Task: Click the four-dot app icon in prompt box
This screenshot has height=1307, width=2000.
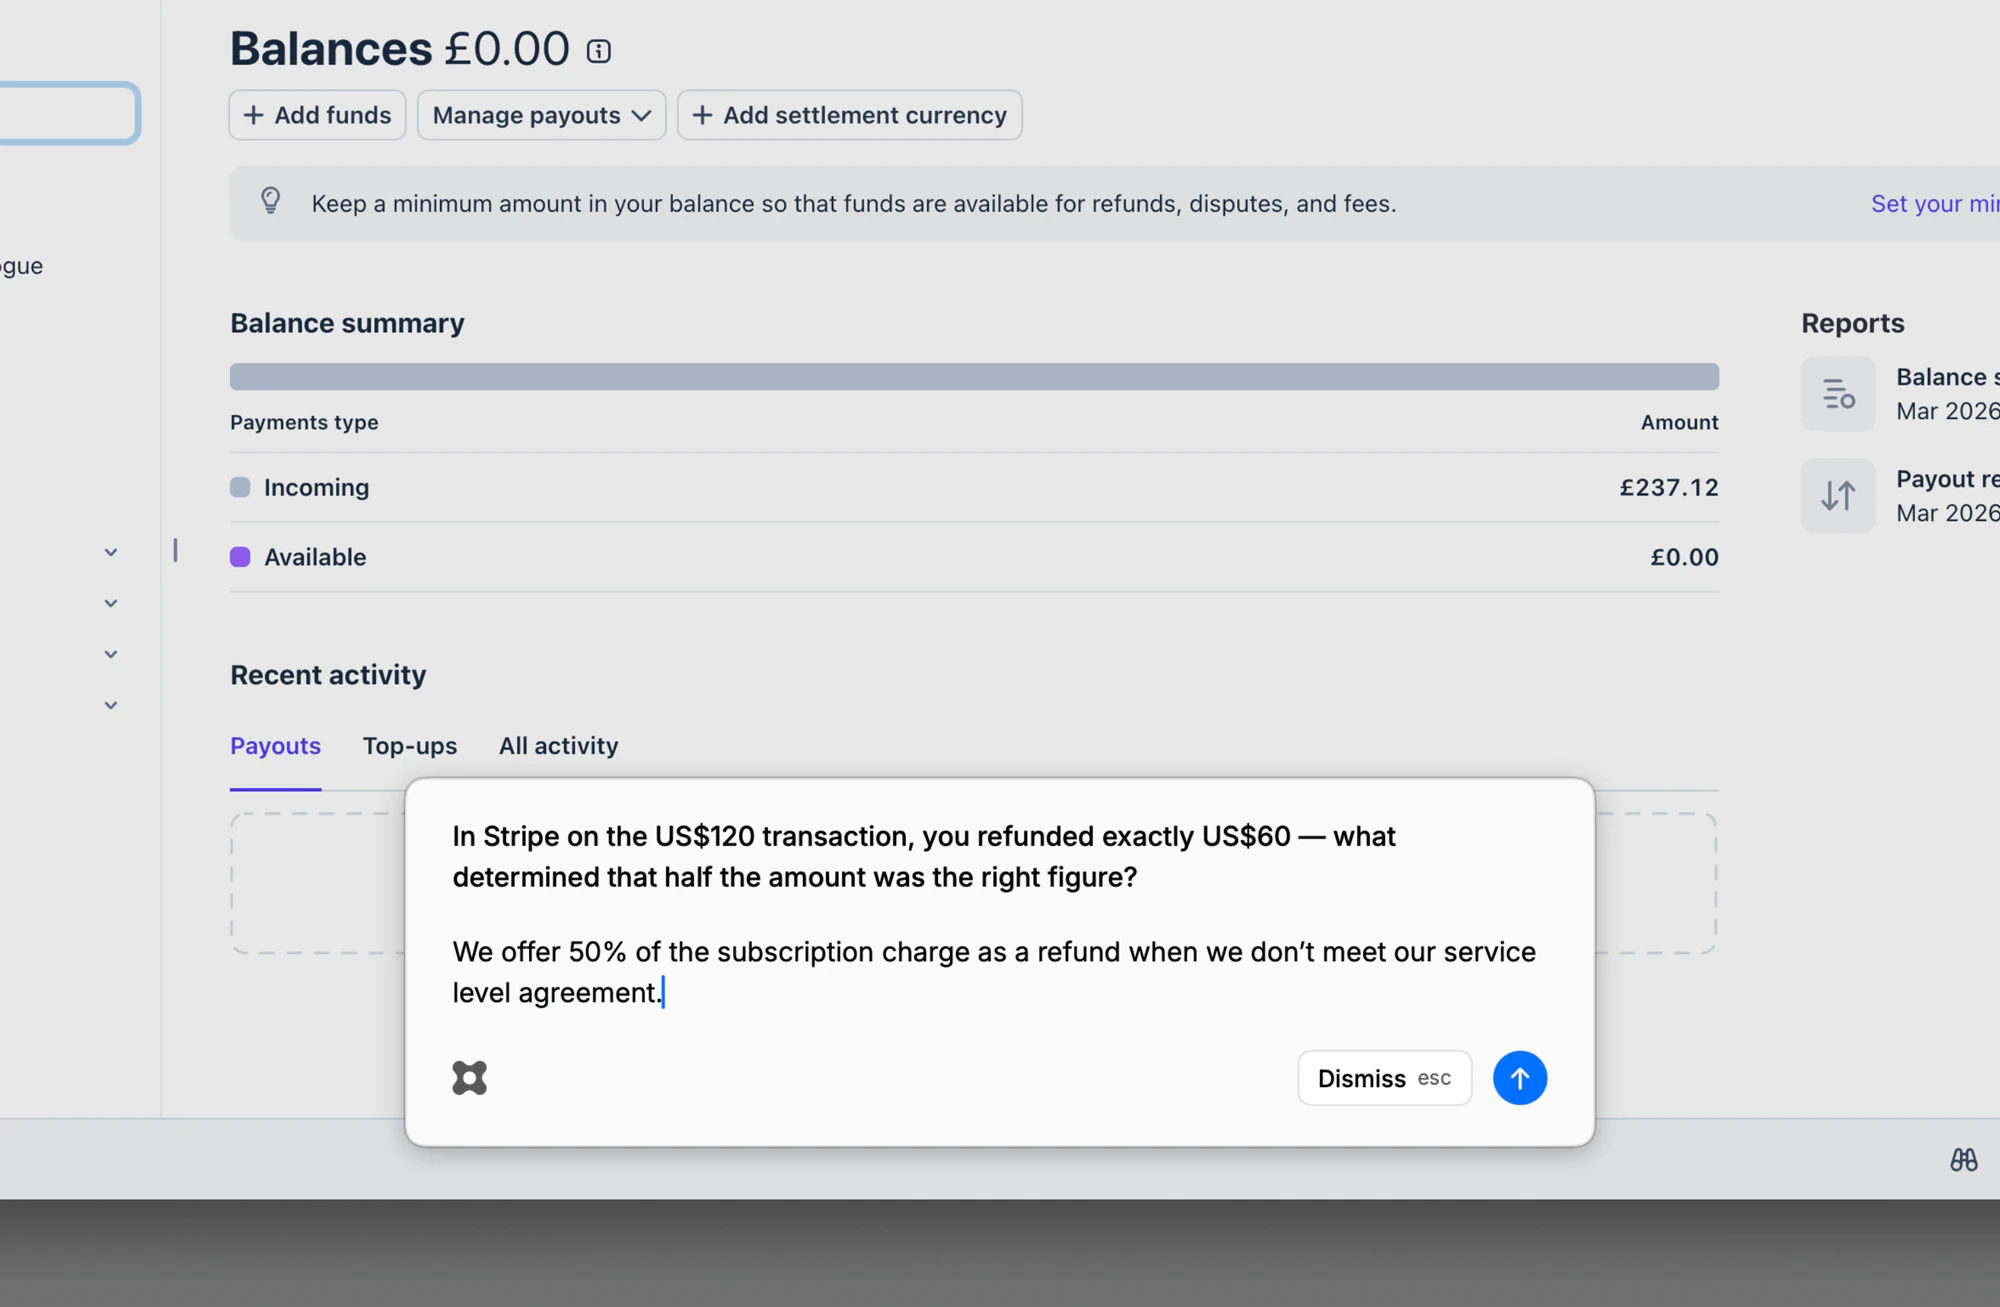Action: [x=469, y=1078]
